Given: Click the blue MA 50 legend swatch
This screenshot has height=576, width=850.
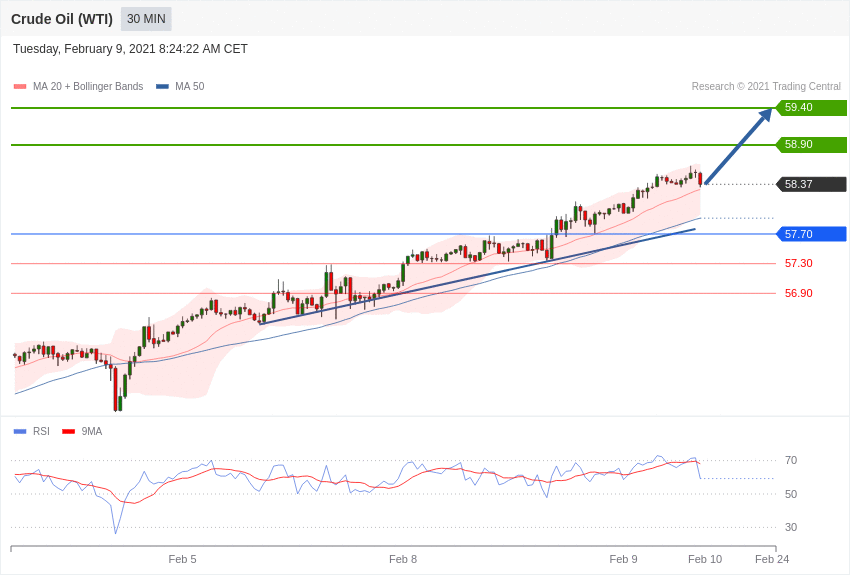Looking at the screenshot, I should pos(162,87).
